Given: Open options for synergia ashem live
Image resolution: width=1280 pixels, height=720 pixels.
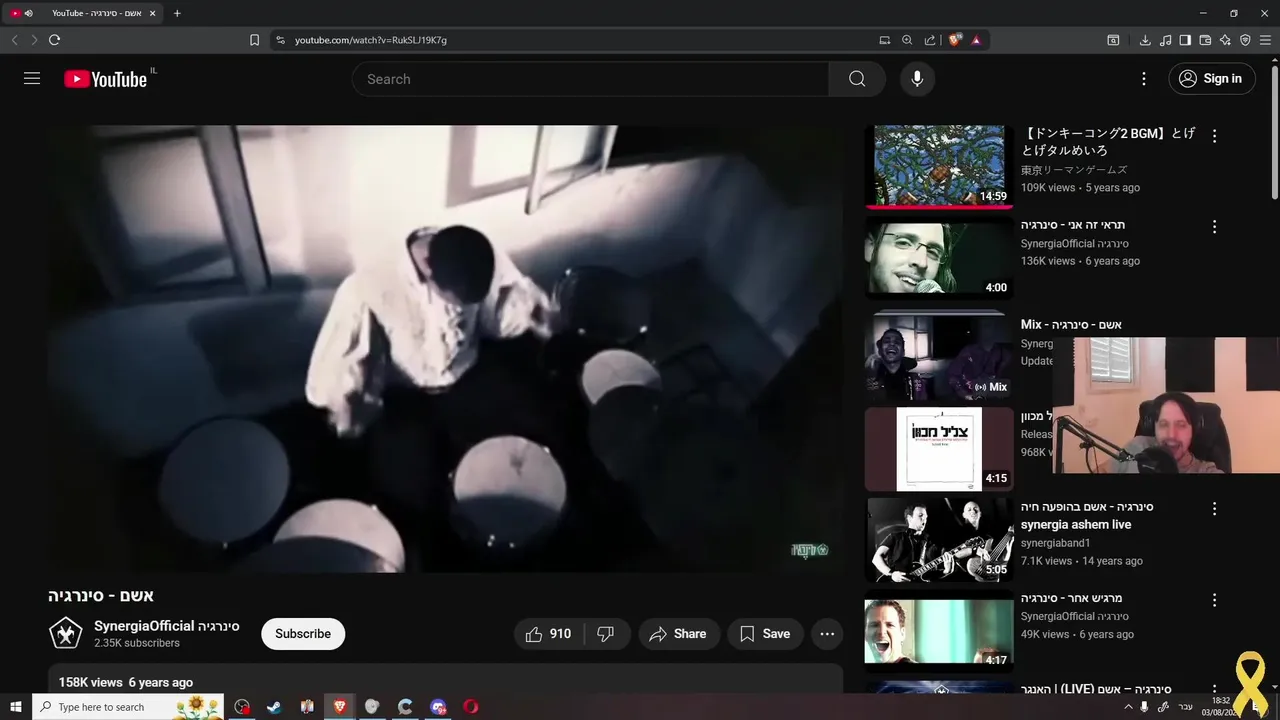Looking at the screenshot, I should [x=1215, y=509].
